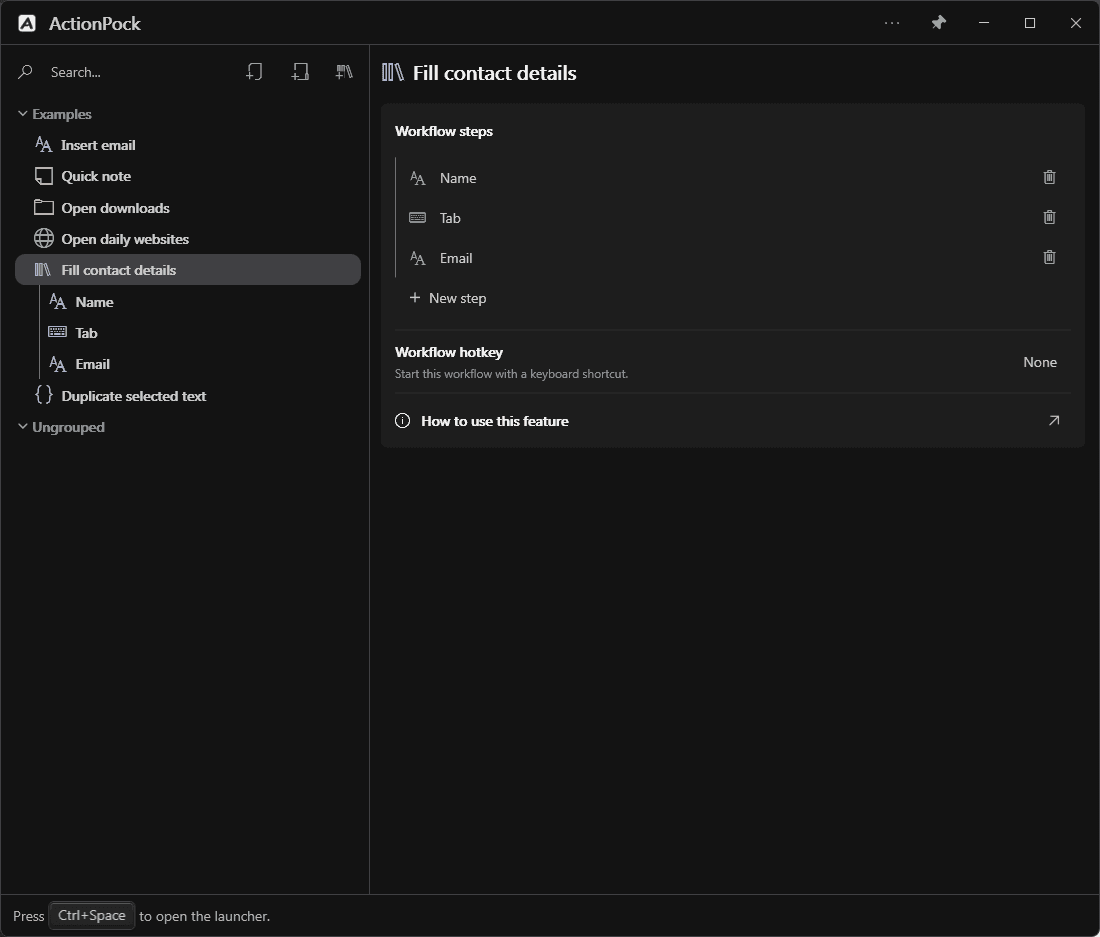Click the Fill contact details heading icon
Viewport: 1100px width, 937px height.
(392, 72)
